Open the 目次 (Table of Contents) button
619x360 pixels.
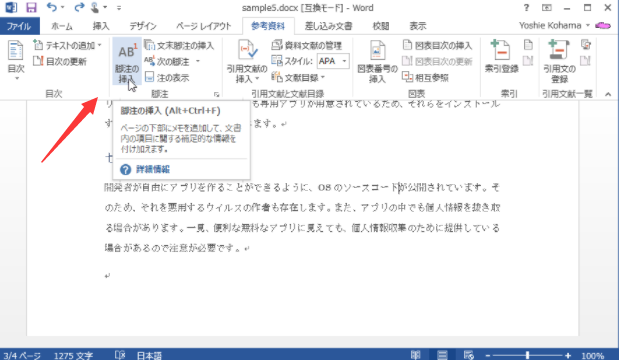(x=16, y=60)
